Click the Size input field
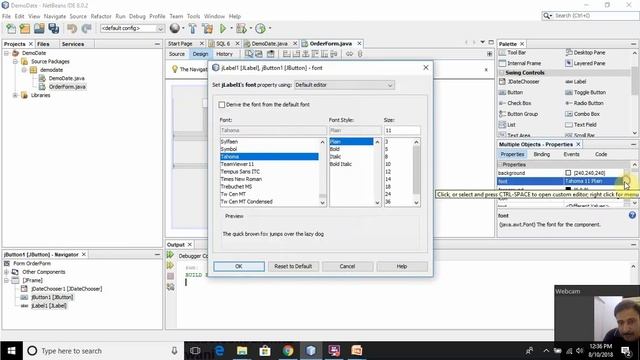The height and width of the screenshot is (360, 640). click(x=402, y=131)
